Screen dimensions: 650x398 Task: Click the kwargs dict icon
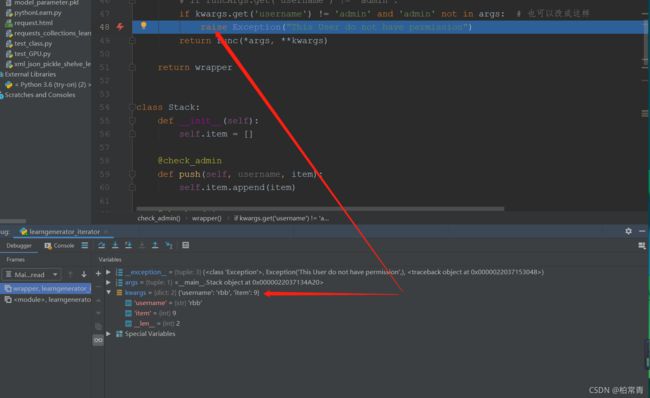pyautogui.click(x=119, y=293)
